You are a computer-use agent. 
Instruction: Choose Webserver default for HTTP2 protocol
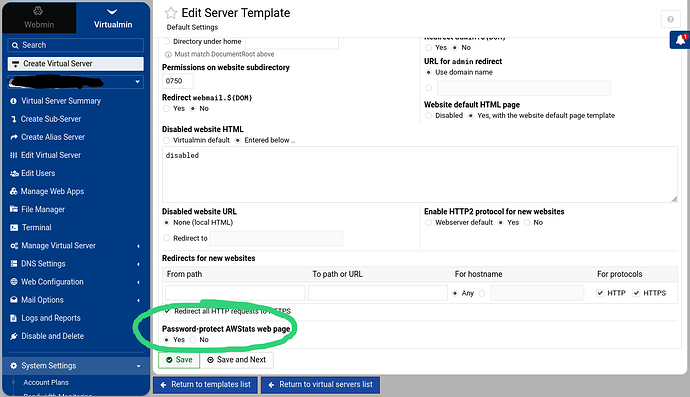tap(429, 223)
